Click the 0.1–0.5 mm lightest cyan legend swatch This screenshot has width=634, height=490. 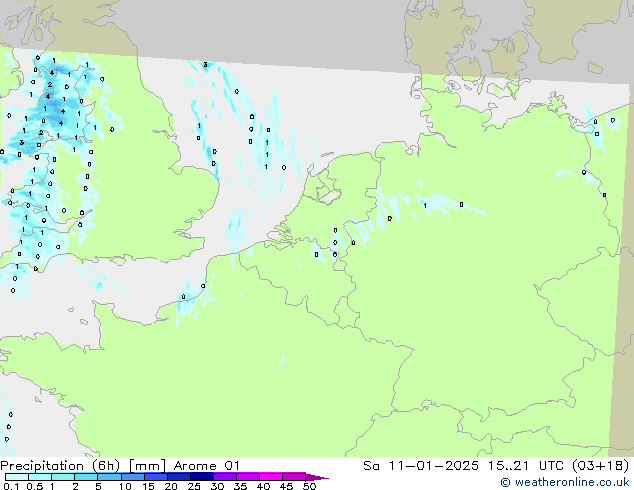pyautogui.click(x=17, y=477)
